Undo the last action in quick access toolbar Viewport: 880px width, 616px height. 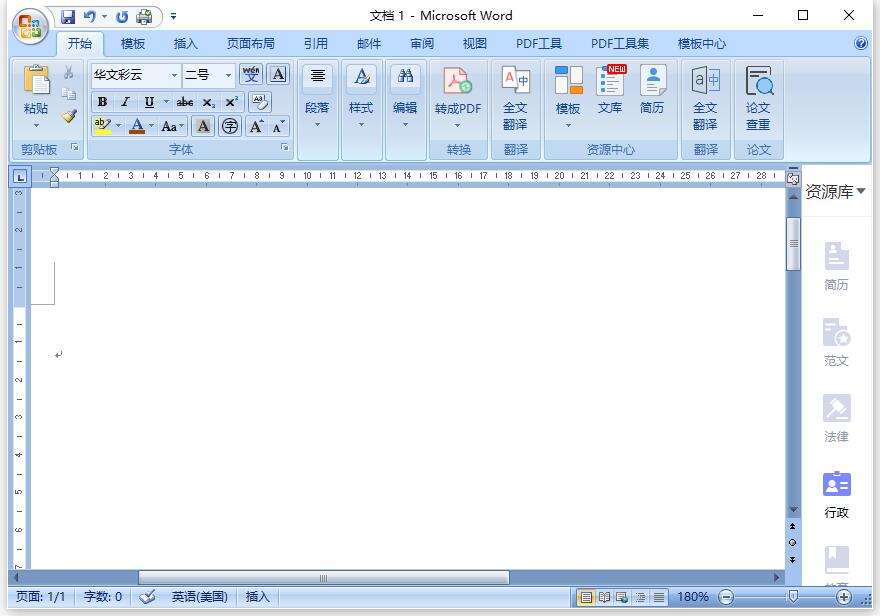pos(89,17)
